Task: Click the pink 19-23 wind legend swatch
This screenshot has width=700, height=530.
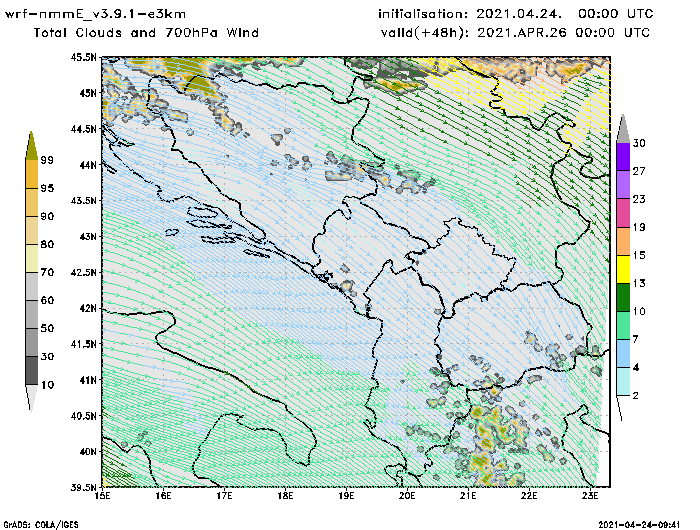Action: (623, 213)
